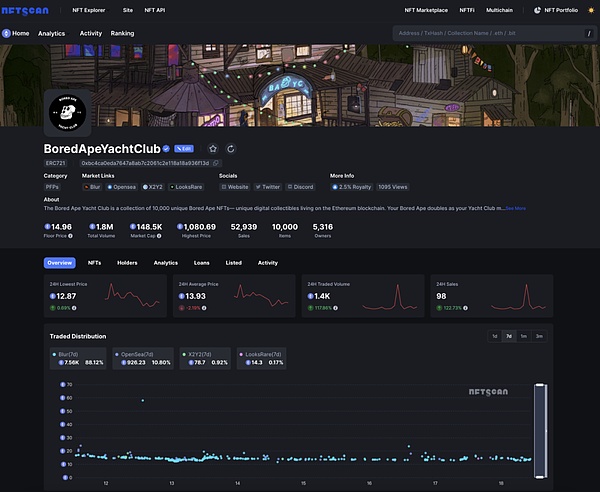Expand the Analytics navigation menu
Screen dimensions: 600x492
(54, 33)
